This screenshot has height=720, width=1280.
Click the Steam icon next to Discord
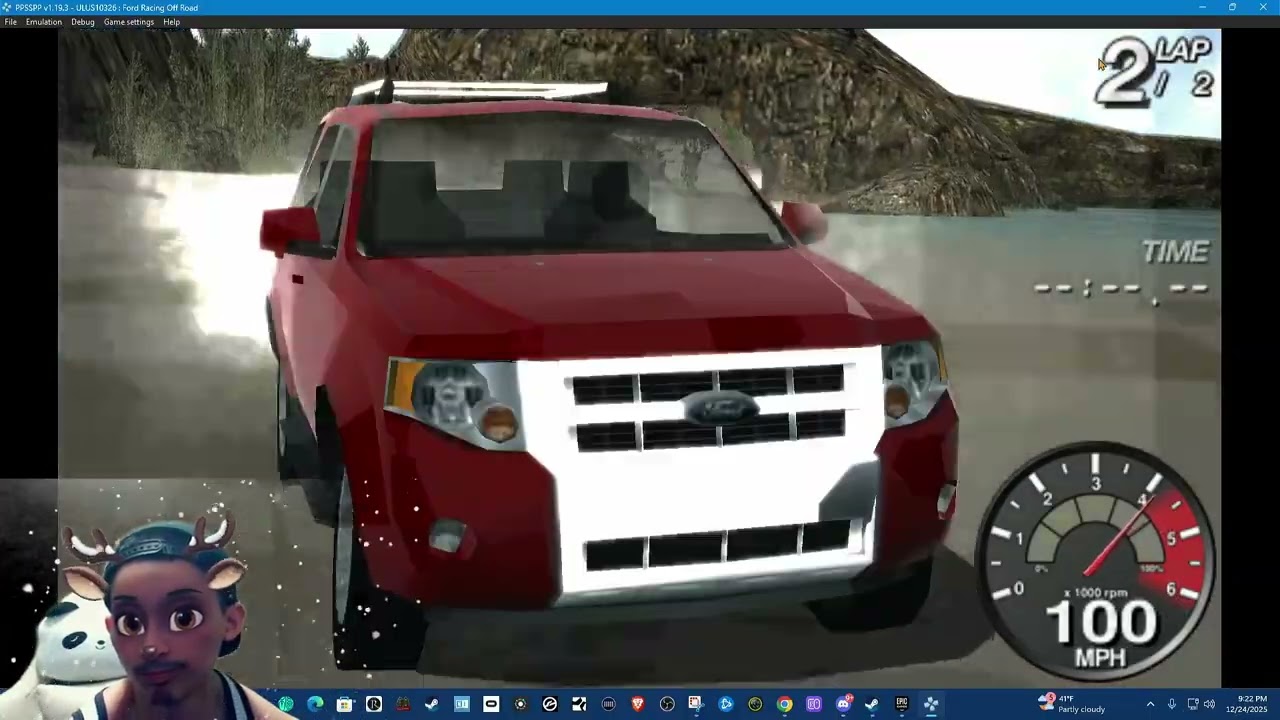(871, 704)
